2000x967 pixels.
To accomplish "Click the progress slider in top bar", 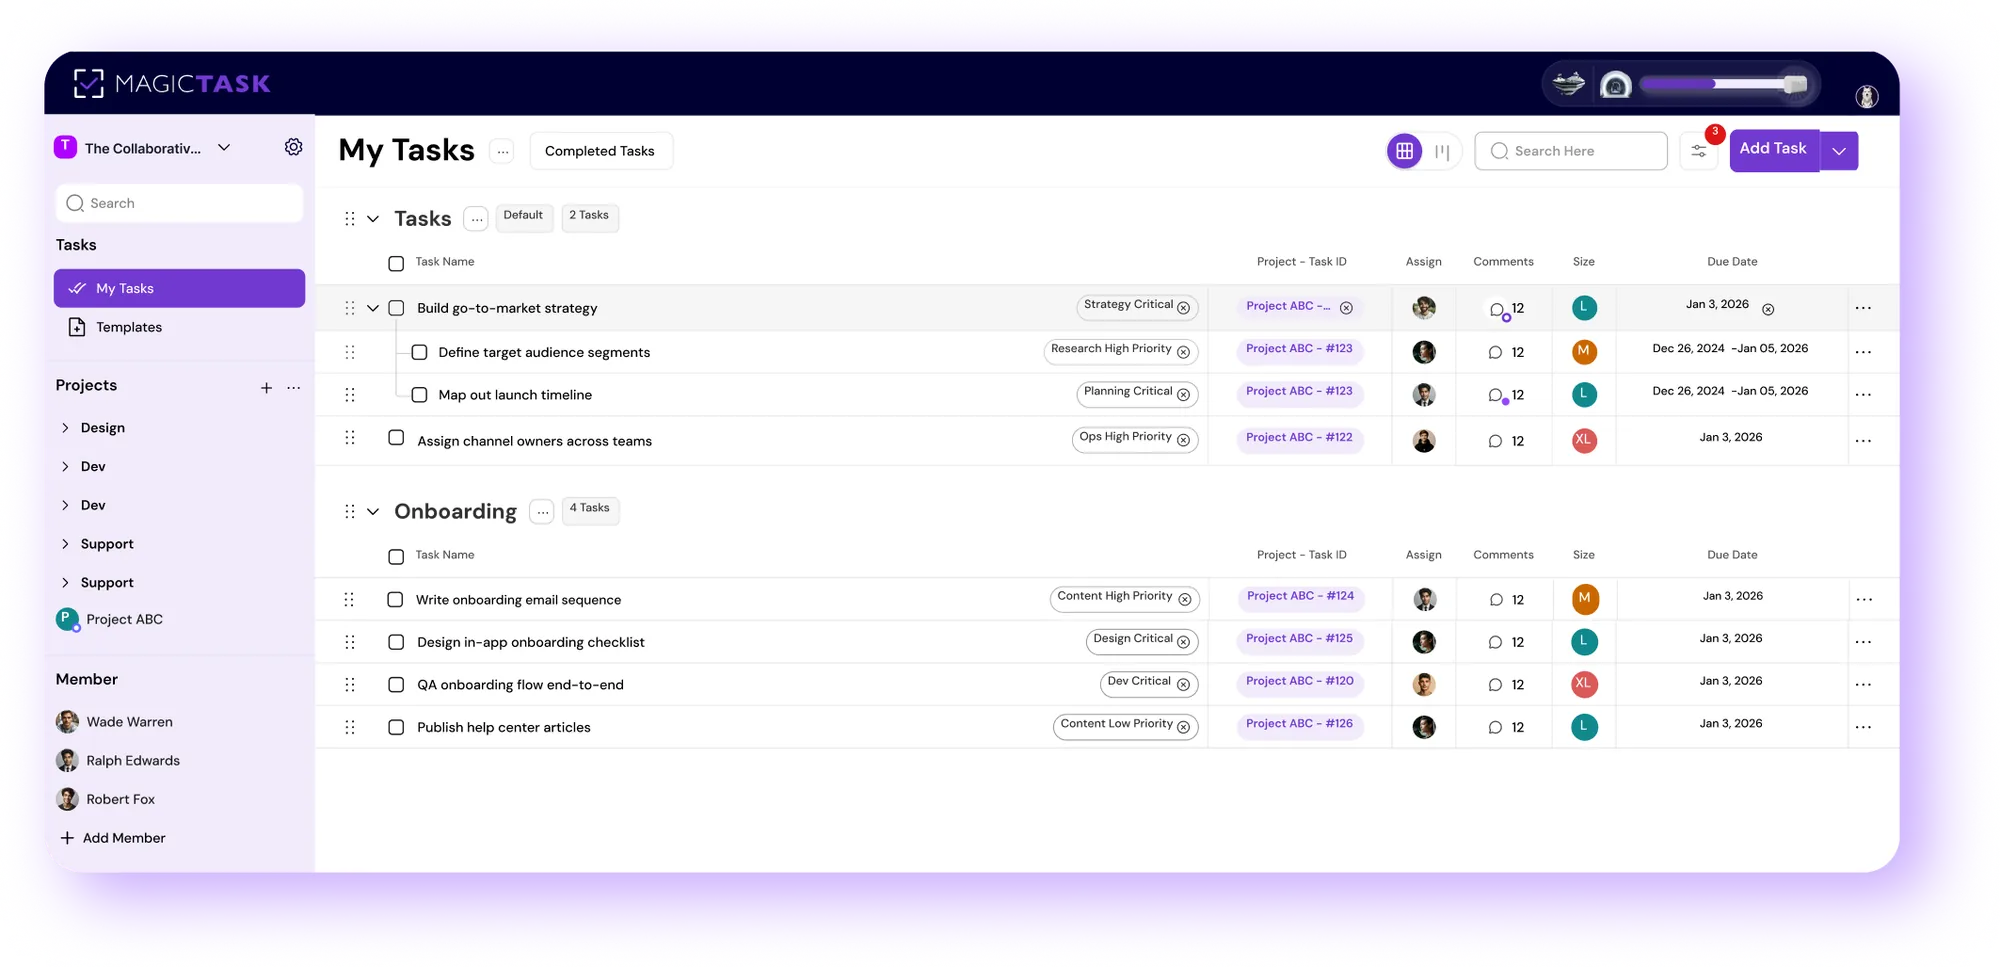I will click(1724, 84).
